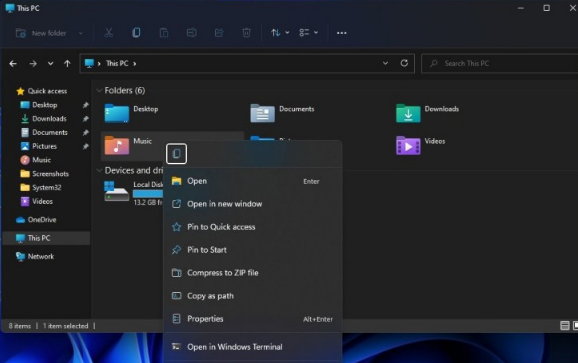Expand the breadcrumb chevron after This PC
The width and height of the screenshot is (578, 363).
[135, 64]
